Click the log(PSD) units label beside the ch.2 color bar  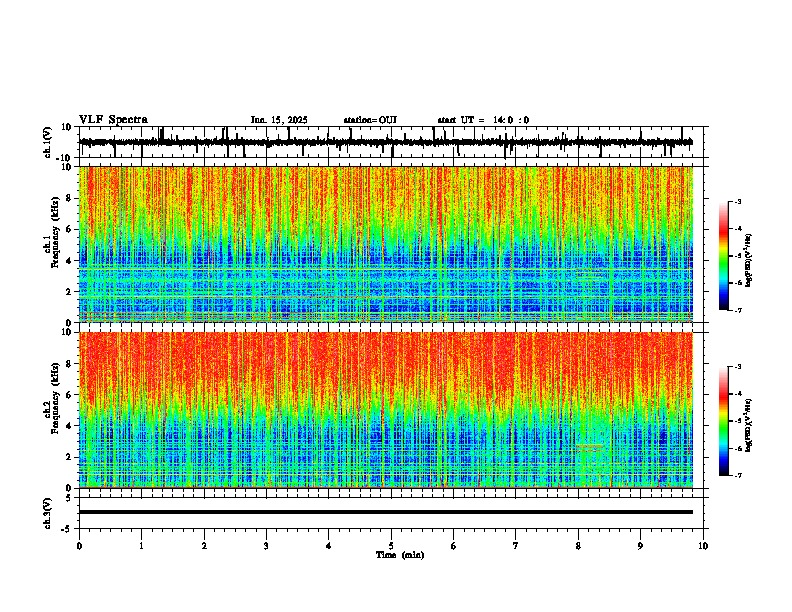pos(749,426)
